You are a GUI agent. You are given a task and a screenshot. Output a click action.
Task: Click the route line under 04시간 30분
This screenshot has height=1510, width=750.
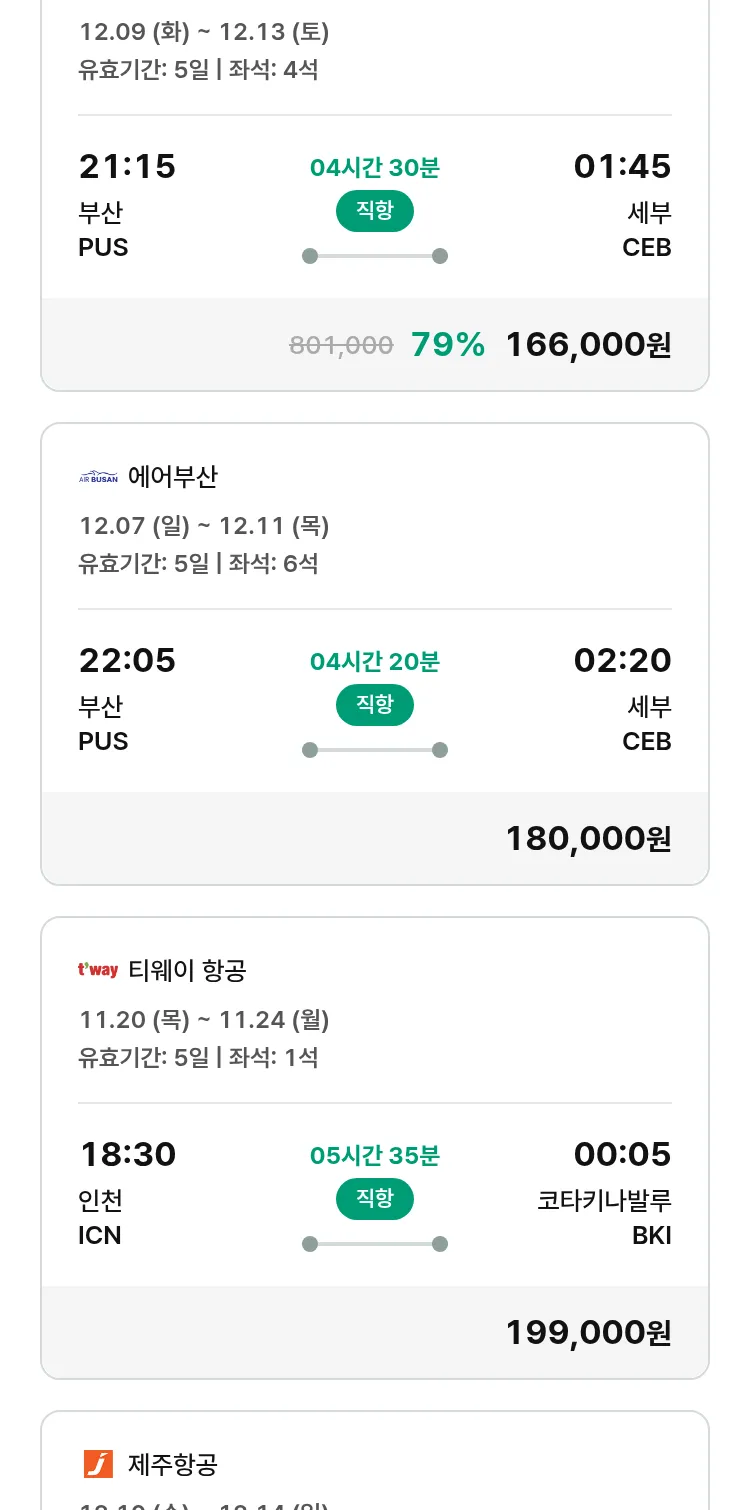point(374,256)
